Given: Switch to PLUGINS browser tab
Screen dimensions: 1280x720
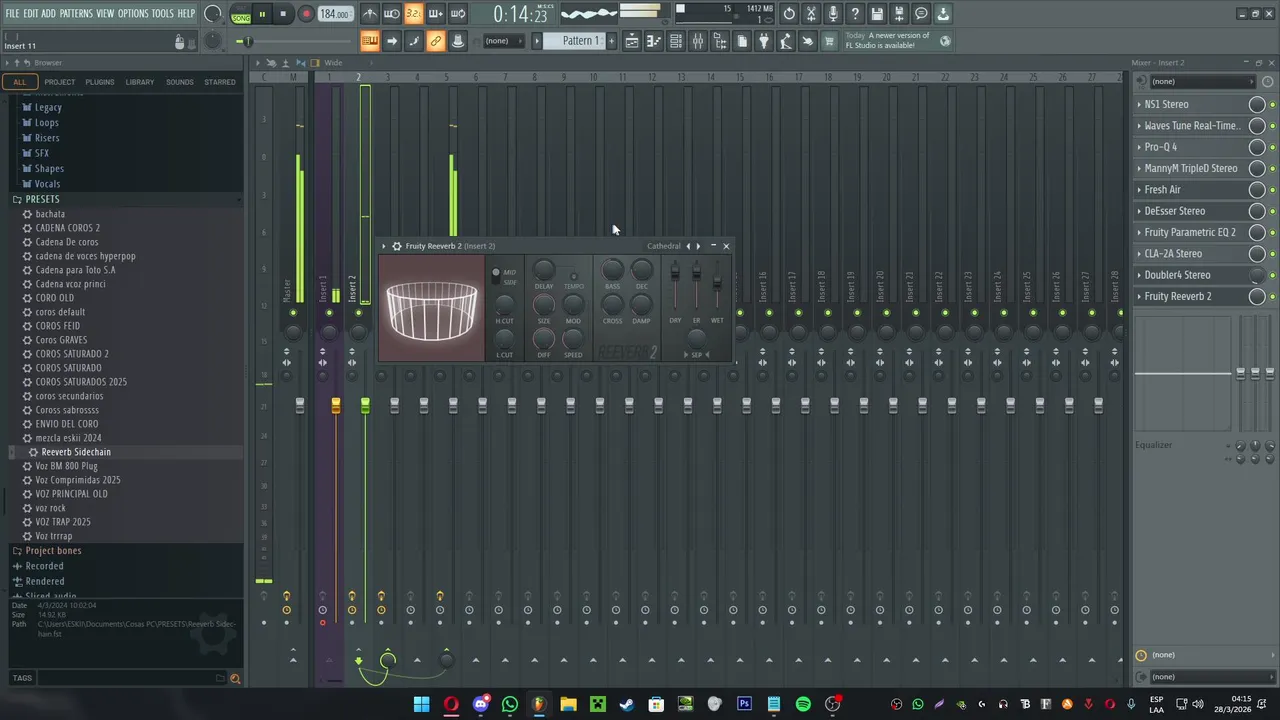Looking at the screenshot, I should pos(100,82).
